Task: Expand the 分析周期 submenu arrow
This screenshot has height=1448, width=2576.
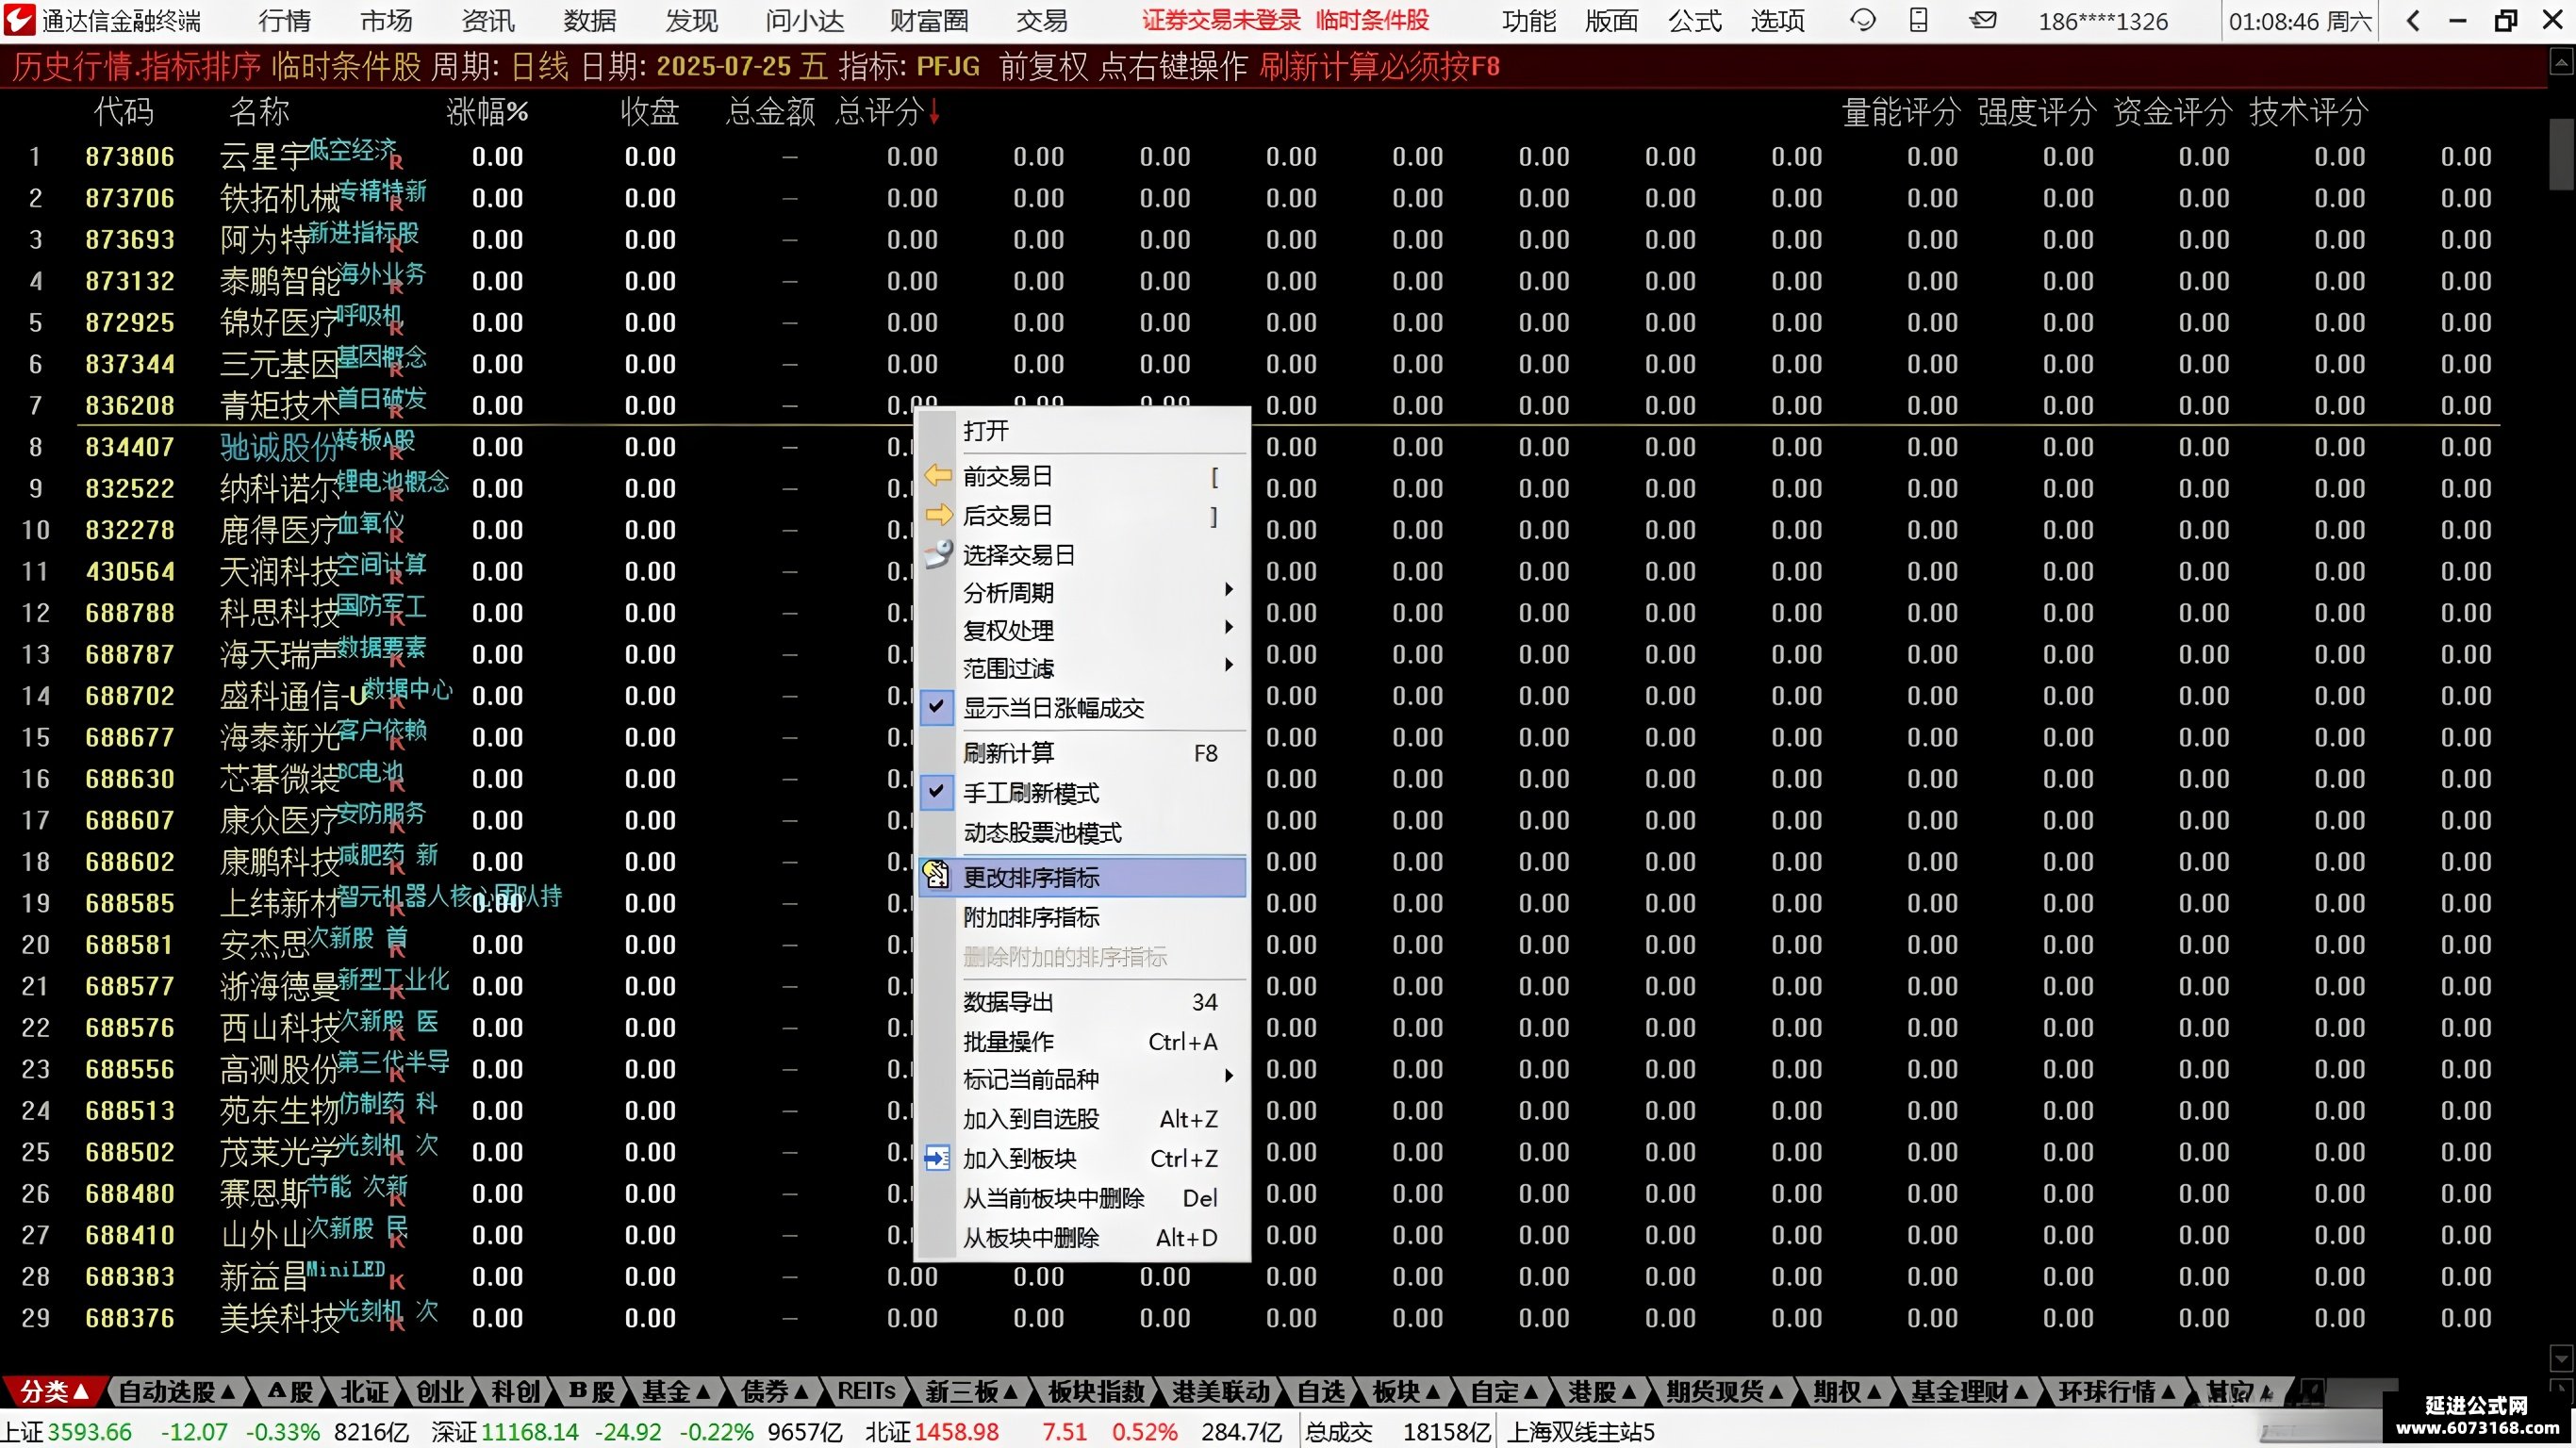Action: pos(1229,591)
